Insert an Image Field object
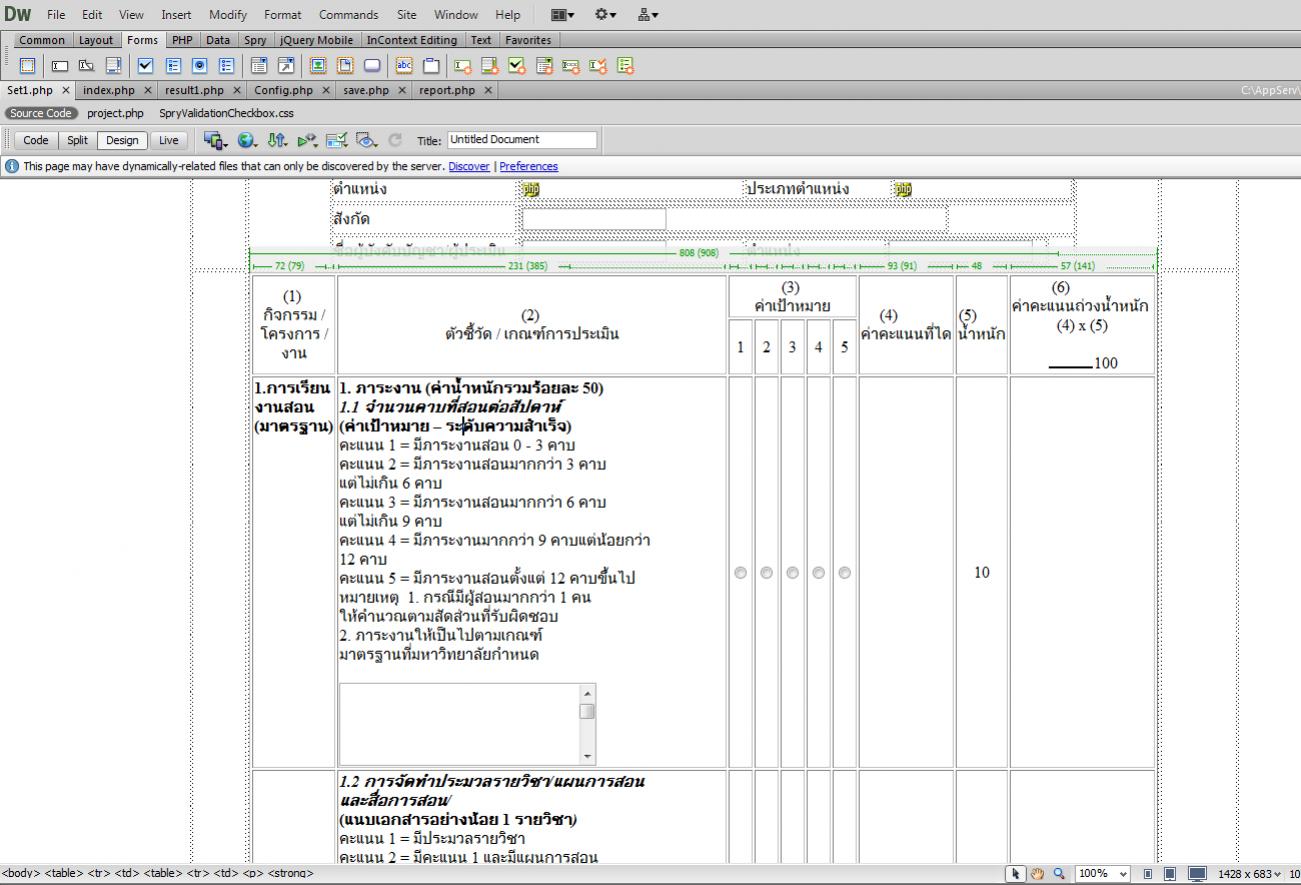This screenshot has height=885, width=1301. click(x=318, y=65)
